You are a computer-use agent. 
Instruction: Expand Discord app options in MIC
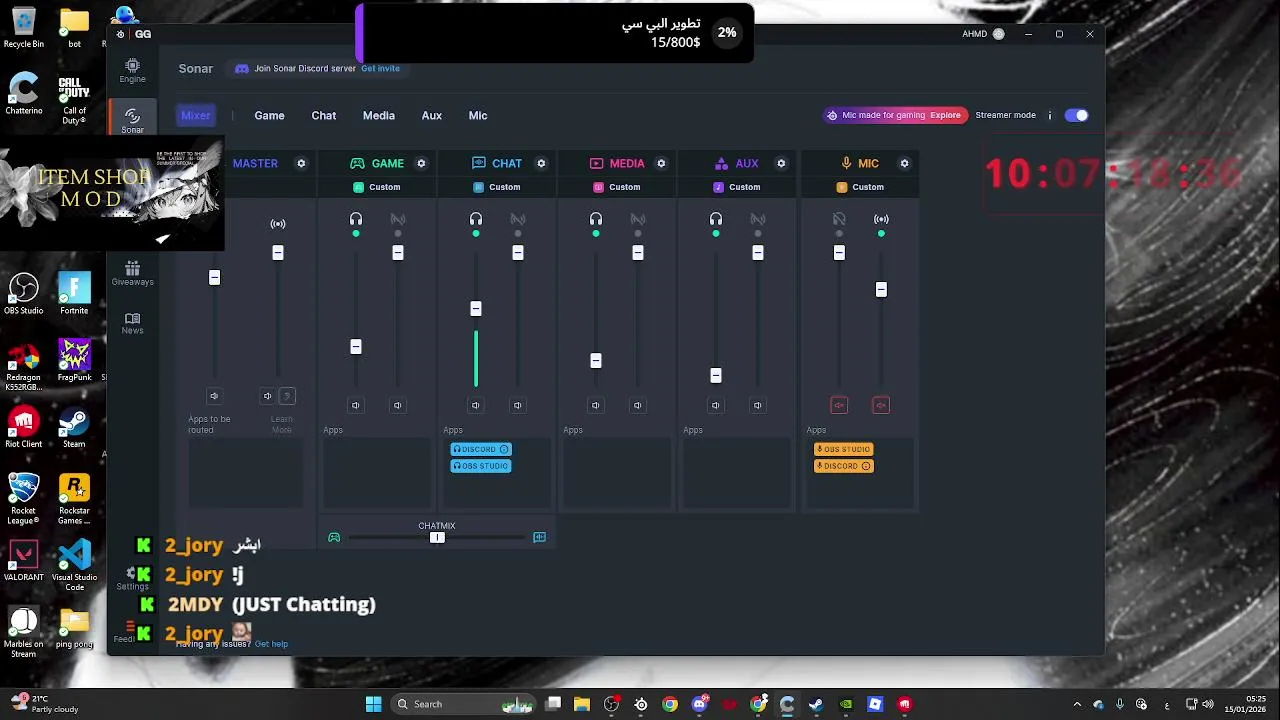pyautogui.click(x=866, y=466)
